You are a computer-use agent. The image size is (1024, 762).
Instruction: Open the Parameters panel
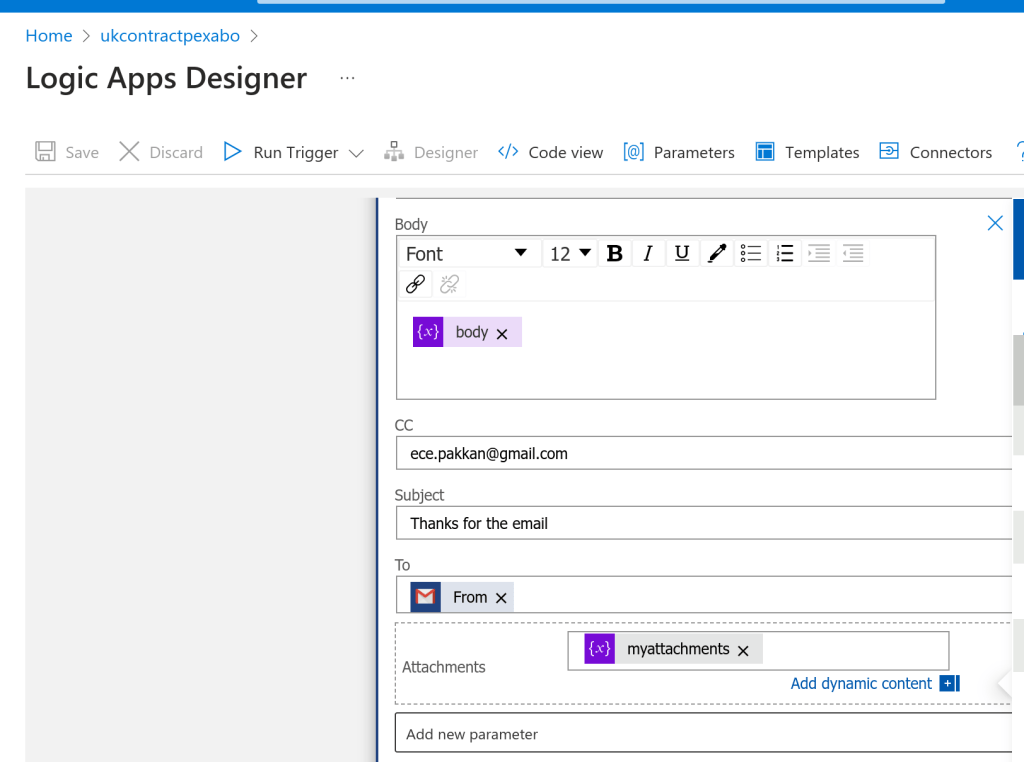point(679,152)
